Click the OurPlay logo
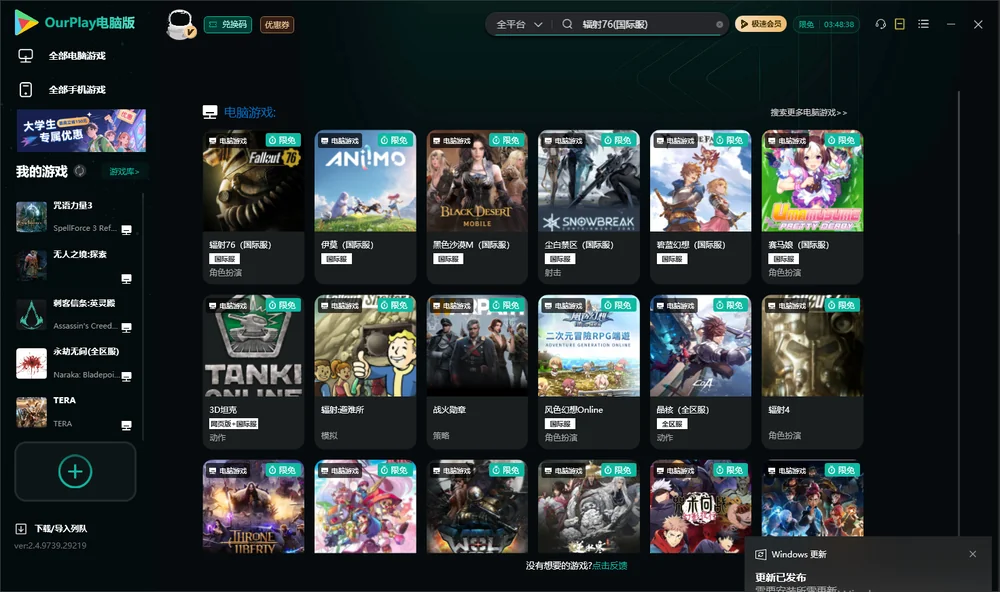The image size is (1000, 592). coord(75,23)
